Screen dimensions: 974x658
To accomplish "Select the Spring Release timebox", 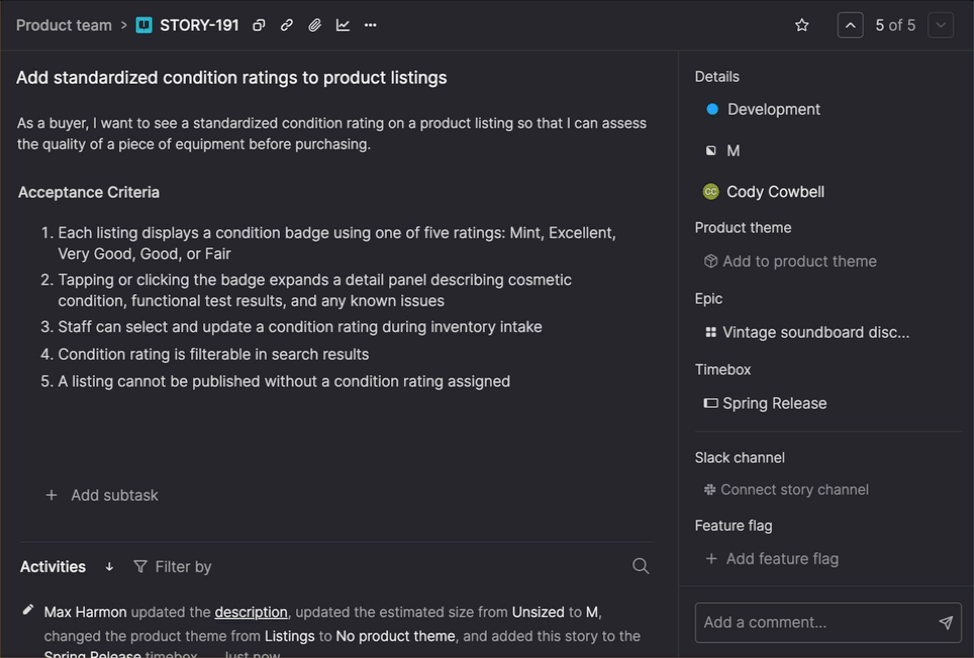I will click(x=774, y=403).
